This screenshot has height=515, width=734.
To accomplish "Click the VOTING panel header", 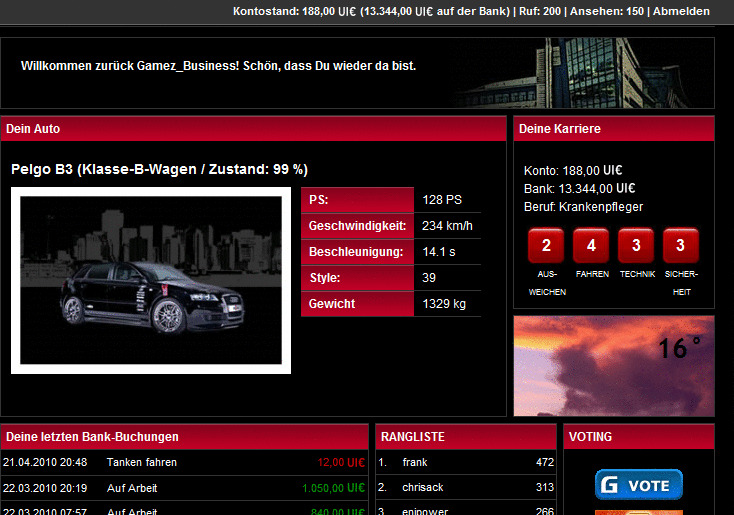I will coord(639,437).
